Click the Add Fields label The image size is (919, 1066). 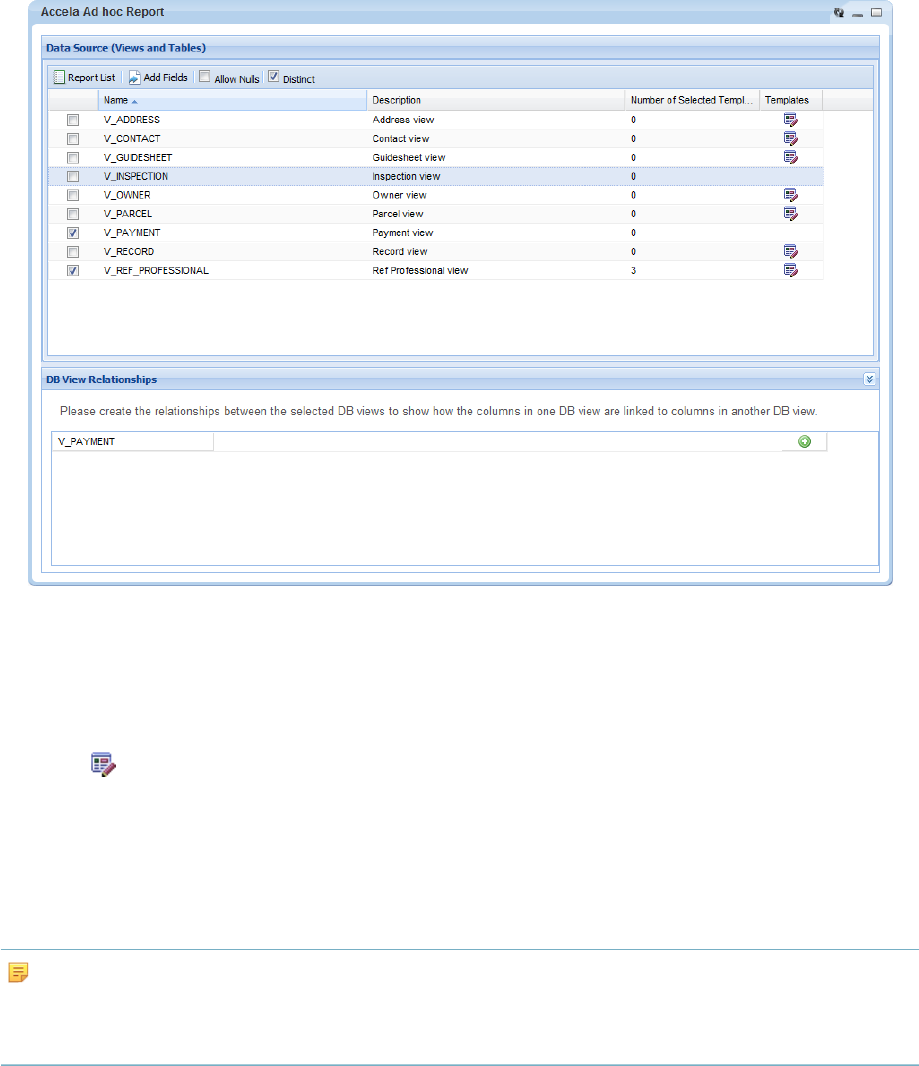coord(165,78)
